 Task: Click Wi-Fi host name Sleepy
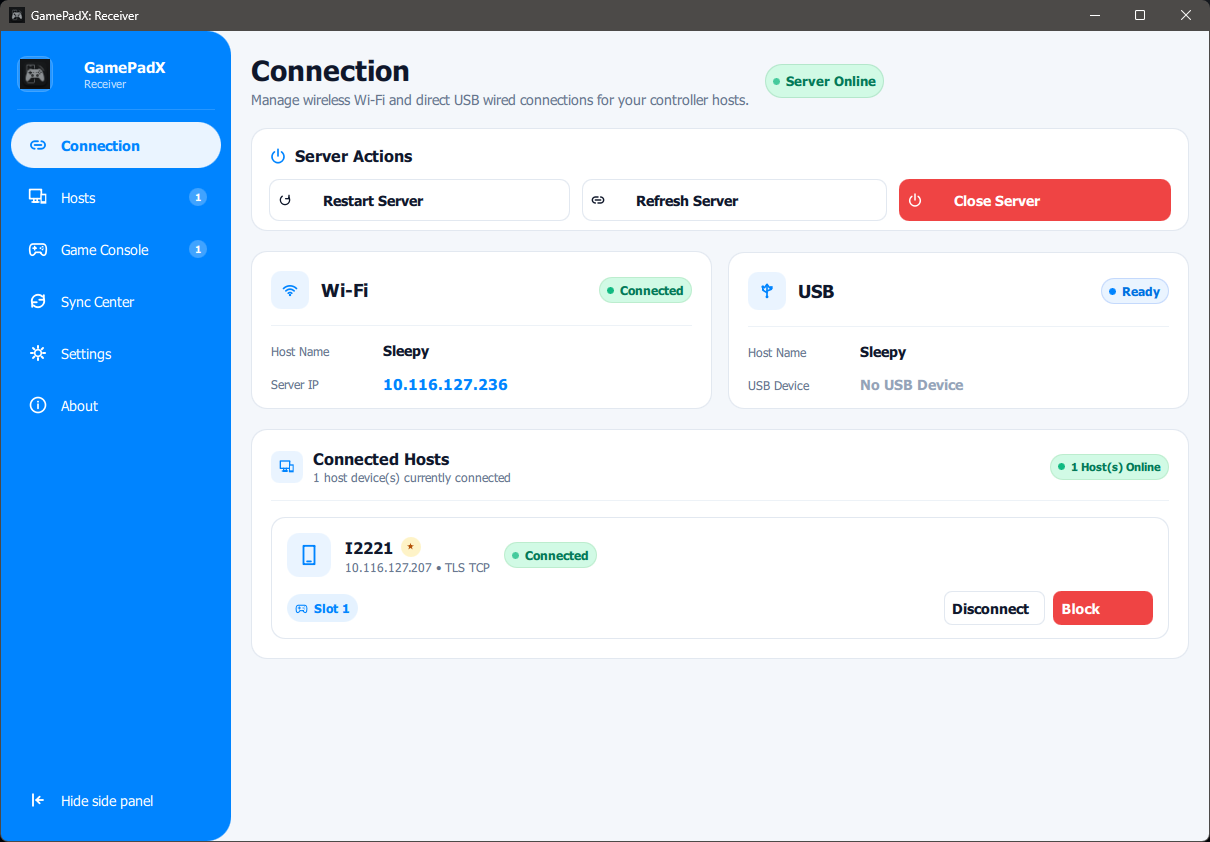(x=406, y=351)
